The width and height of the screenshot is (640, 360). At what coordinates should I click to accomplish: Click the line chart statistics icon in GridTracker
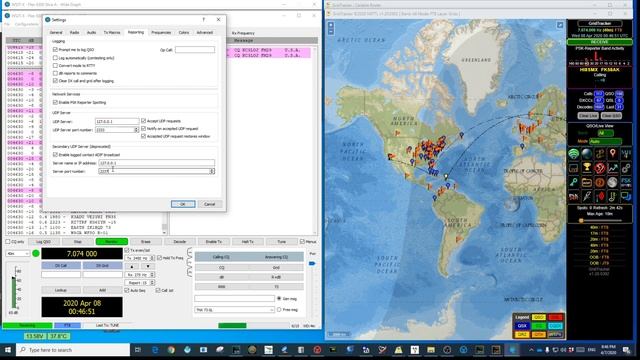tap(612, 168)
